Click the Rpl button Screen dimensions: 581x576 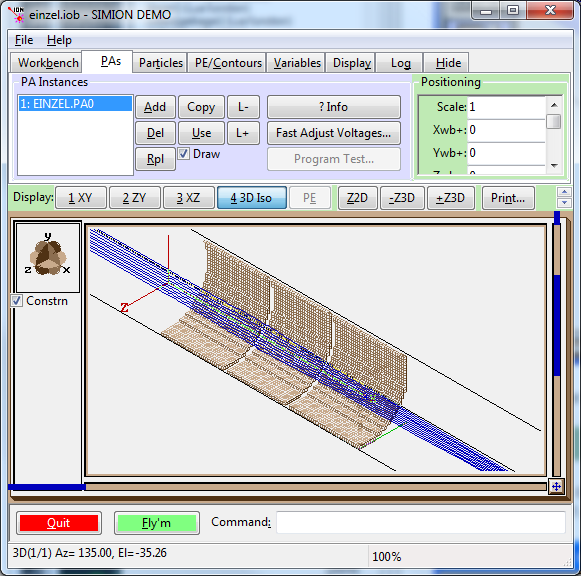(x=155, y=159)
